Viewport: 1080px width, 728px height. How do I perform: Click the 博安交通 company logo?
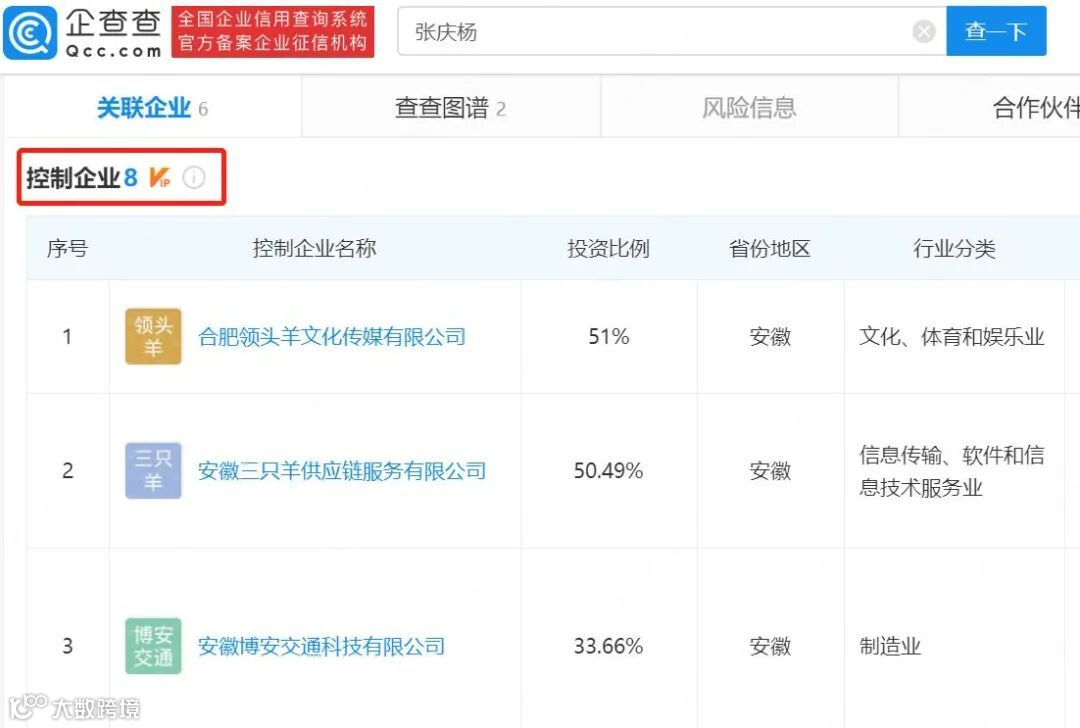point(153,646)
